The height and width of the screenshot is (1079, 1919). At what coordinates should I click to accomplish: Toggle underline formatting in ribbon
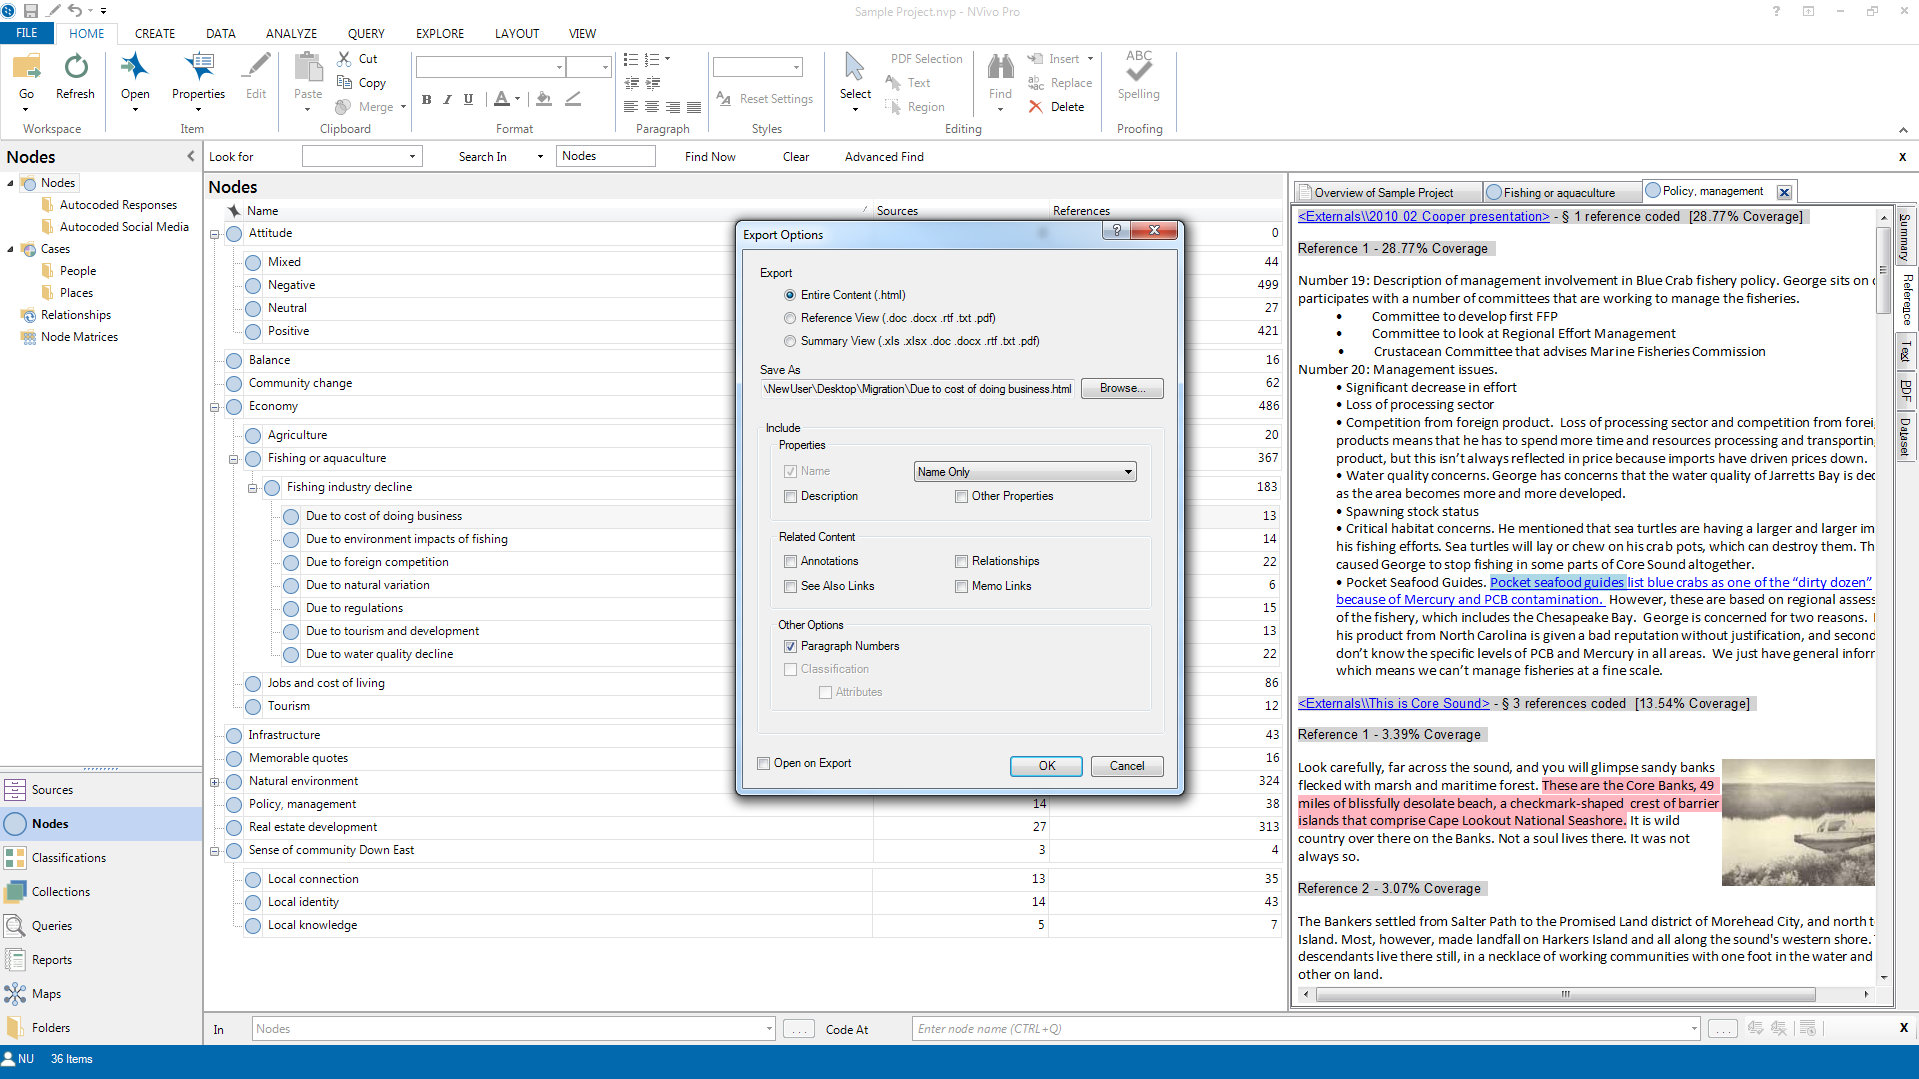tap(468, 99)
